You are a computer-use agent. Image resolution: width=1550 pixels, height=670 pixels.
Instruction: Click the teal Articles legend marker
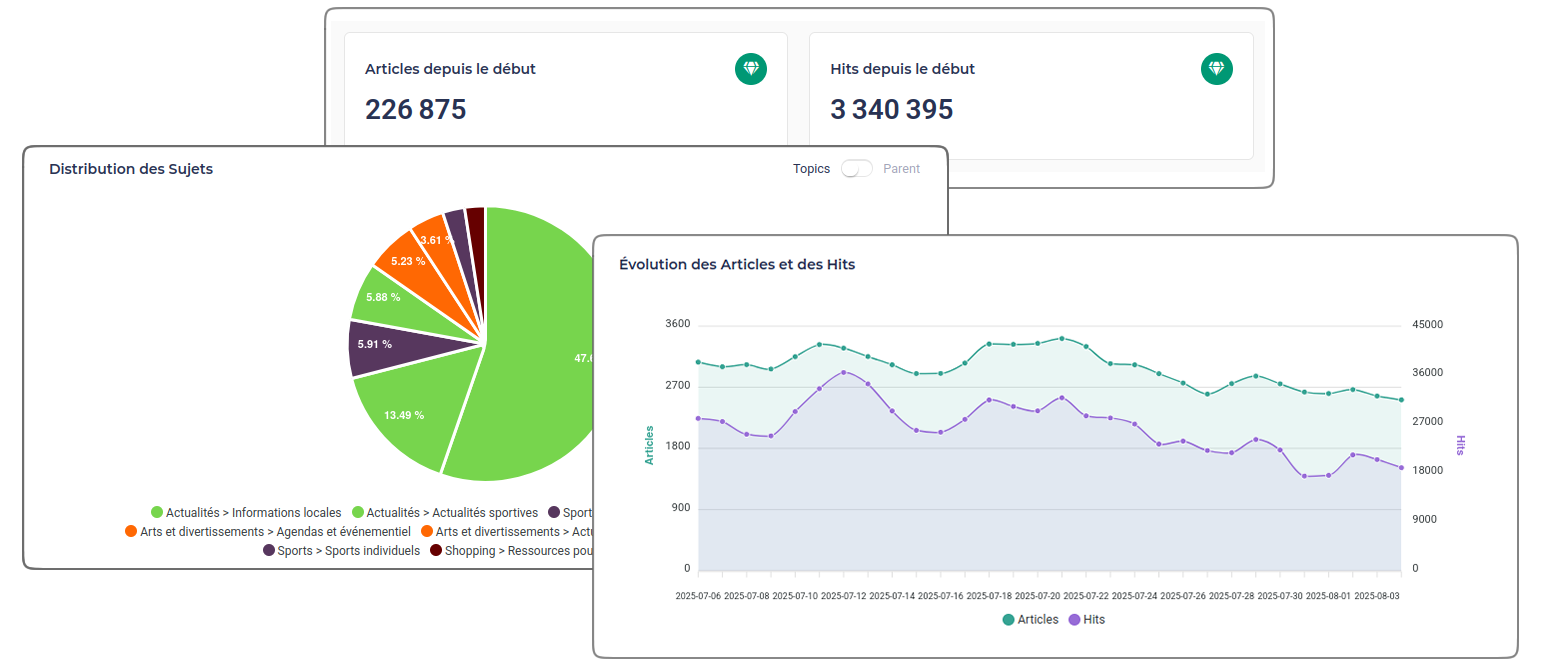point(1008,620)
